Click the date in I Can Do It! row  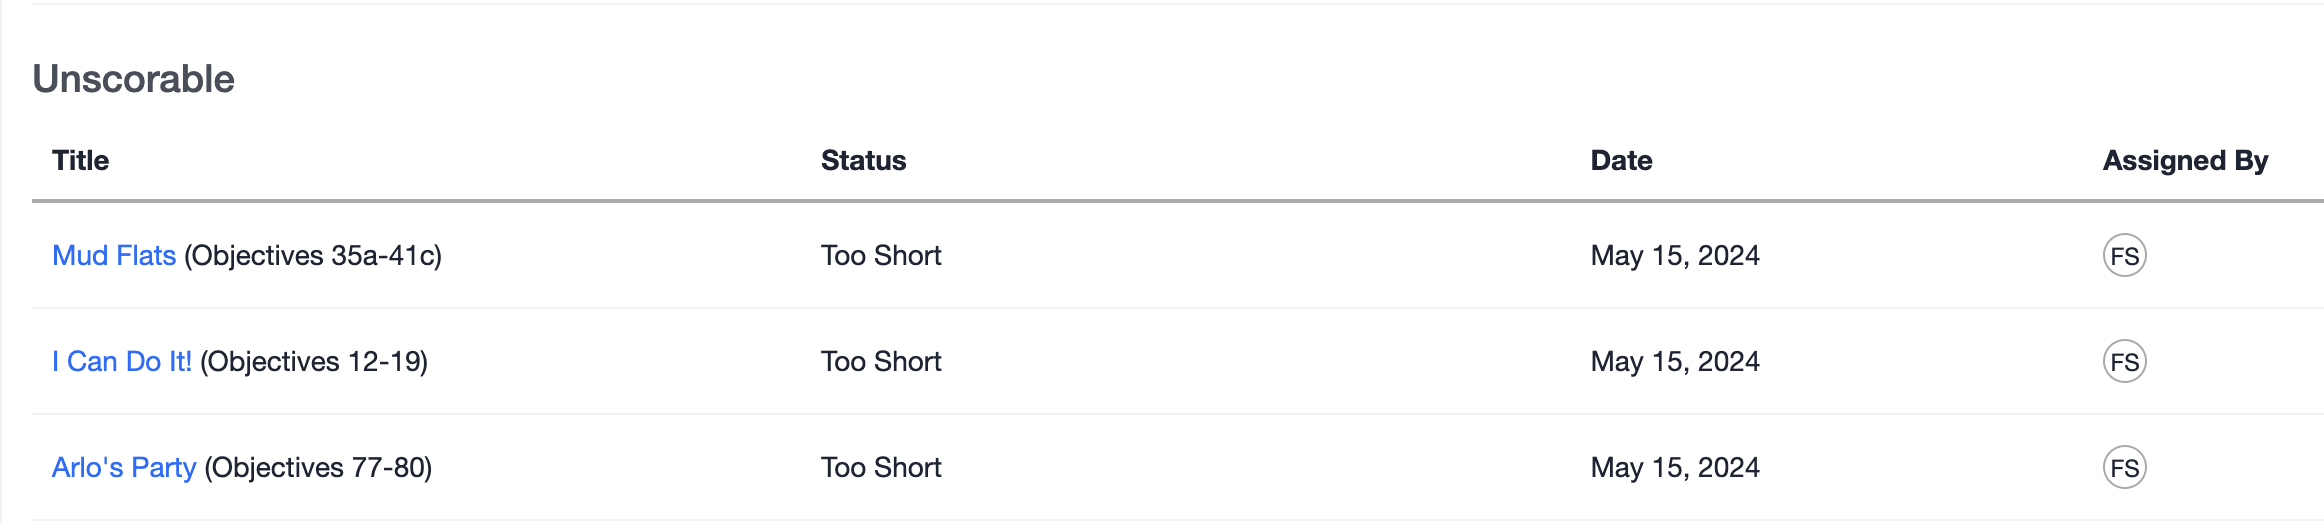tap(1675, 362)
